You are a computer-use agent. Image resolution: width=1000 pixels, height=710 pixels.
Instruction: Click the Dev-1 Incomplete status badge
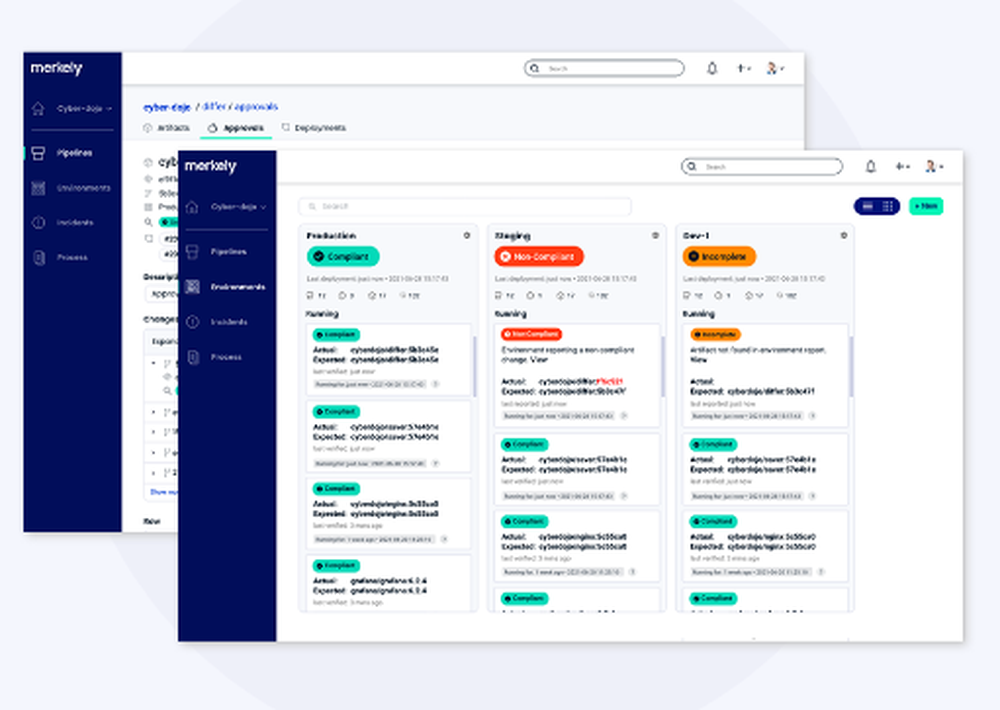719,256
